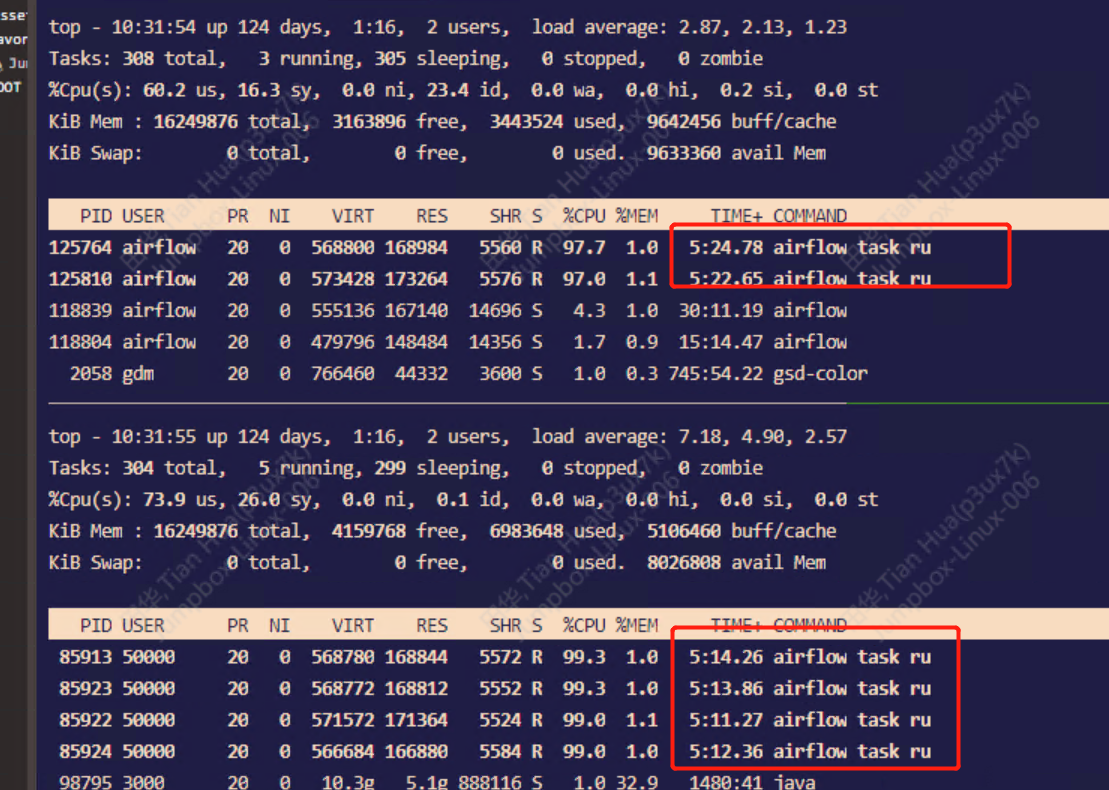The width and height of the screenshot is (1109, 790).
Task: Select PID 85924 in process list
Action: 85,751
